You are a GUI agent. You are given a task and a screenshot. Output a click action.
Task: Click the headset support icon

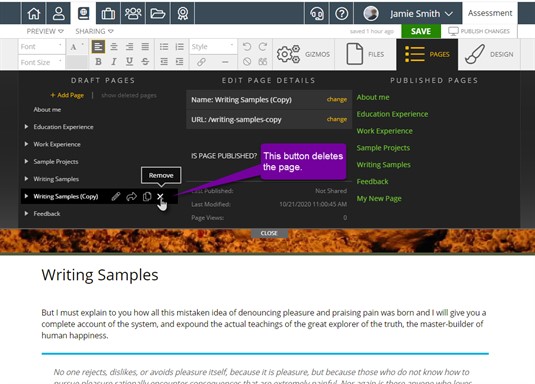click(317, 13)
